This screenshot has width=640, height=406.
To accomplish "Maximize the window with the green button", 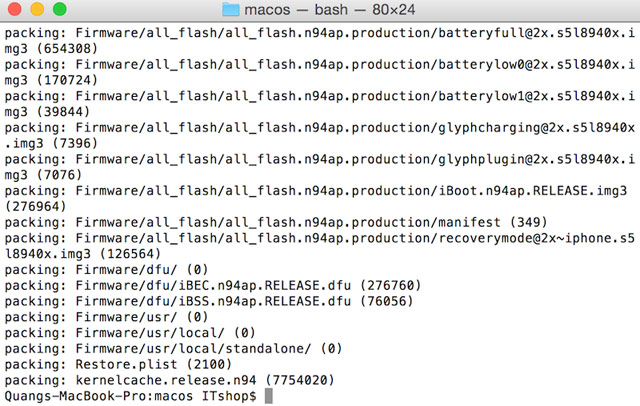I will click(x=59, y=10).
